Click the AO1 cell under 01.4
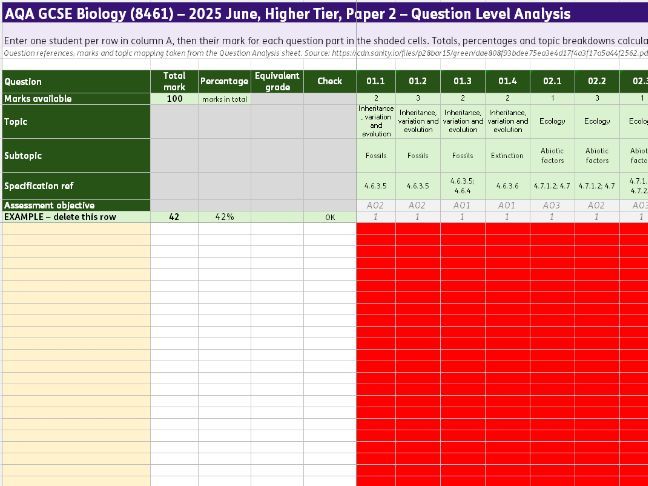The width and height of the screenshot is (648, 486). (x=507, y=205)
